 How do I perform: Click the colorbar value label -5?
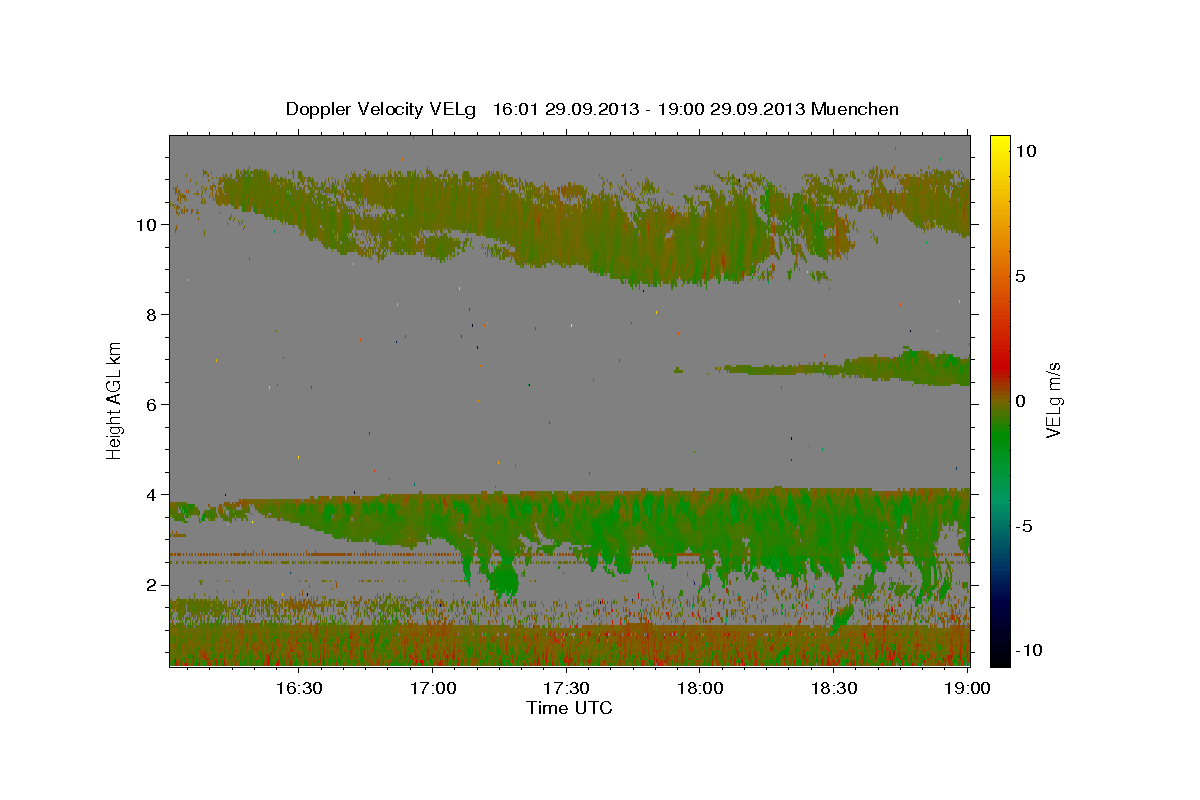tap(1023, 526)
